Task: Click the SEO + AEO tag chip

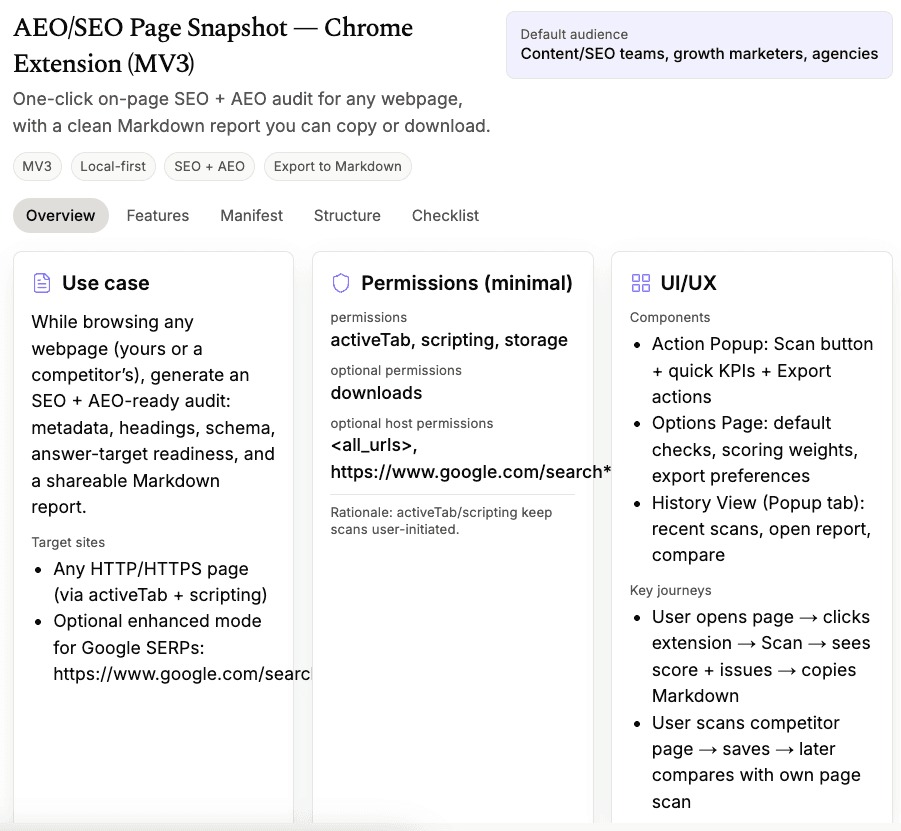Action: [x=209, y=167]
